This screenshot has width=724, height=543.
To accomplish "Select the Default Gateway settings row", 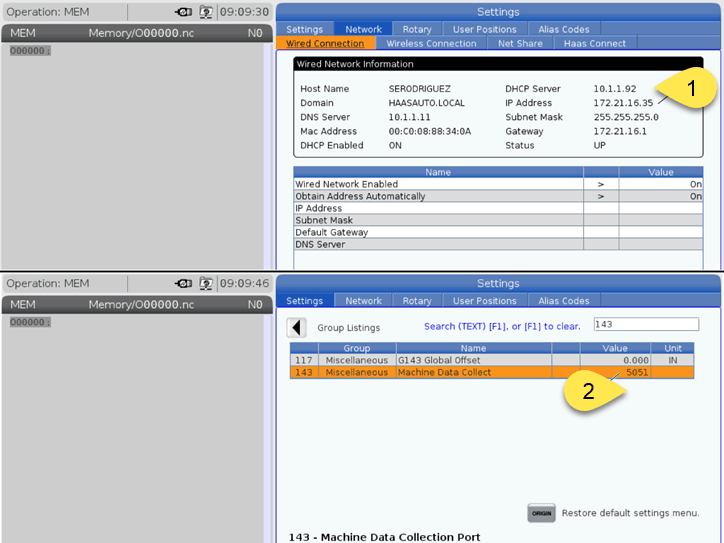I will click(437, 232).
